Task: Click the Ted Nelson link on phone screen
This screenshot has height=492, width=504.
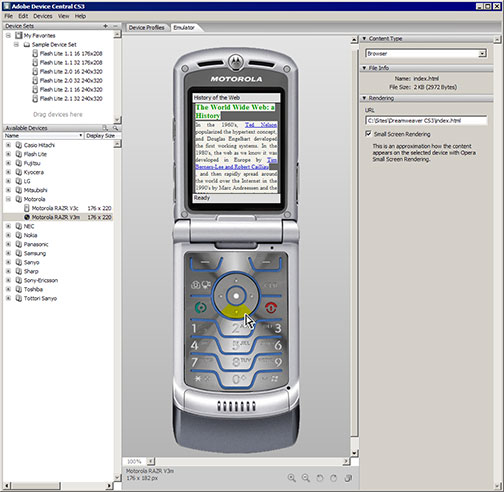Action: pyautogui.click(x=261, y=125)
